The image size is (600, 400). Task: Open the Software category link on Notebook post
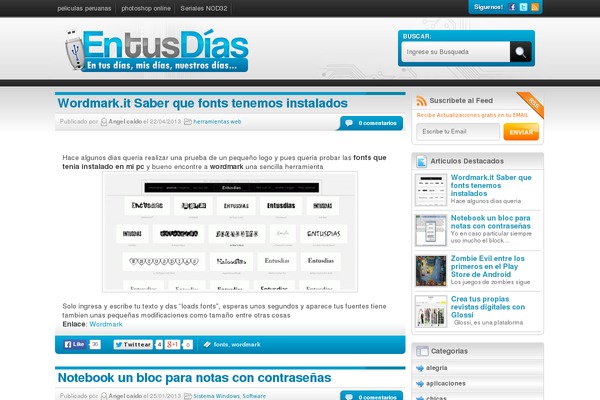click(x=254, y=396)
